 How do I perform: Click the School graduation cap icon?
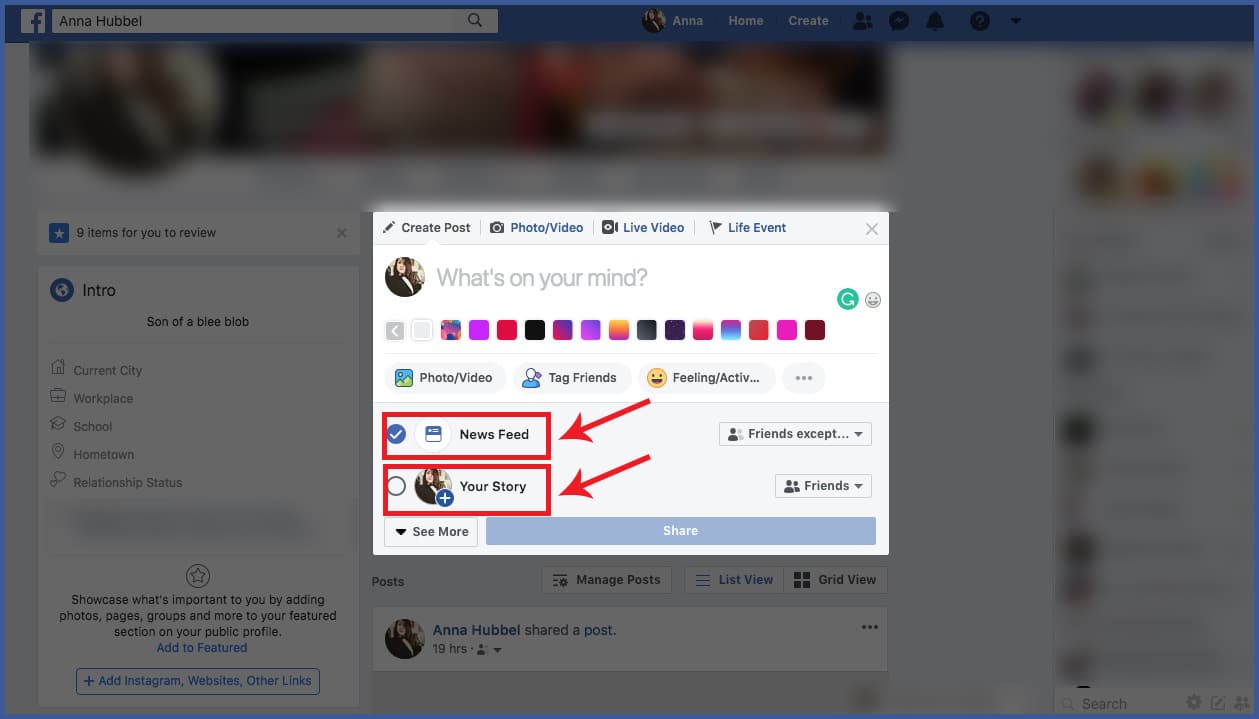coord(58,425)
